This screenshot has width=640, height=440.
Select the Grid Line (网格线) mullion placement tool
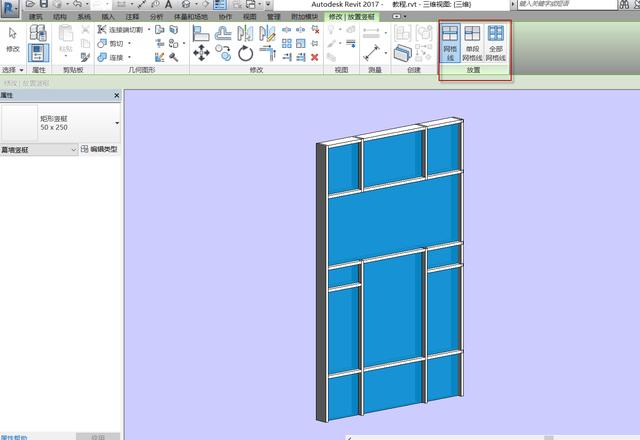[x=450, y=43]
